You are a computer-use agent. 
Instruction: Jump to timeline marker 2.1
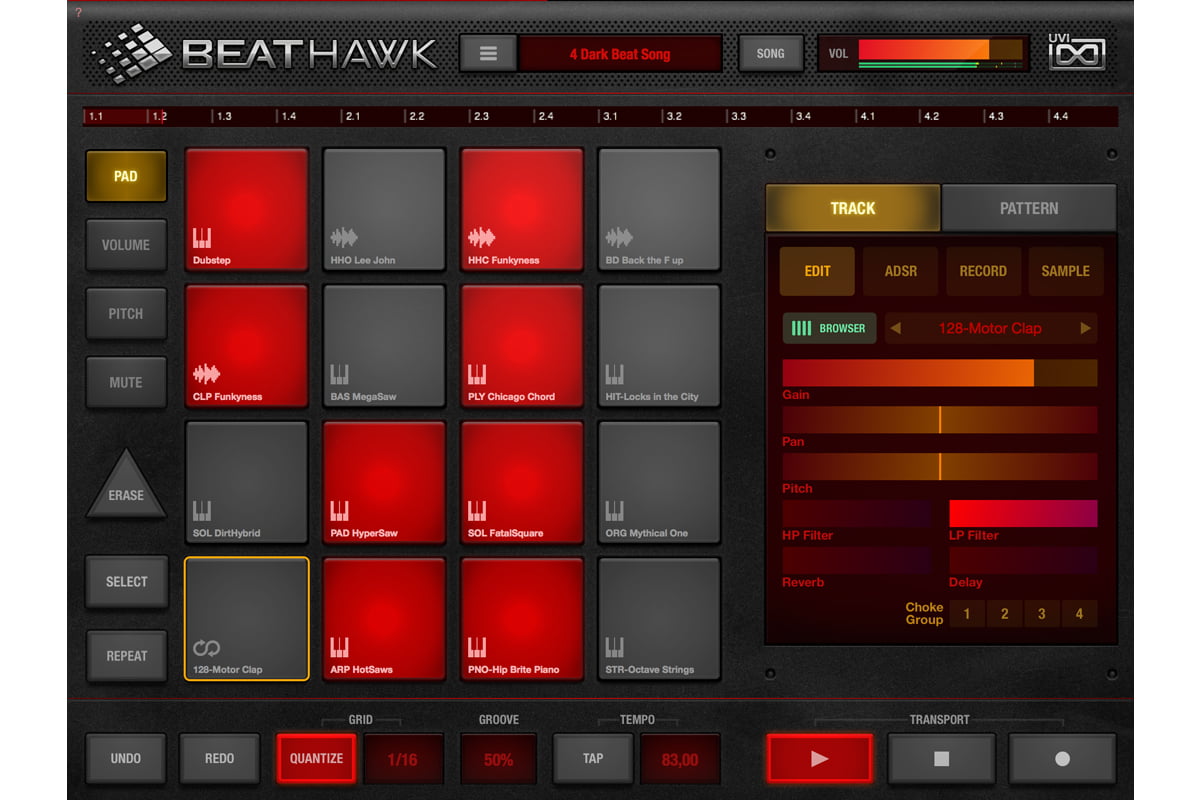pyautogui.click(x=352, y=117)
